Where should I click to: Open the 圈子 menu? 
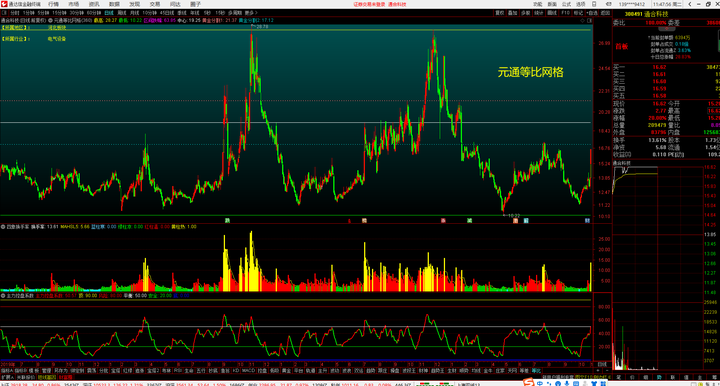pyautogui.click(x=195, y=4)
